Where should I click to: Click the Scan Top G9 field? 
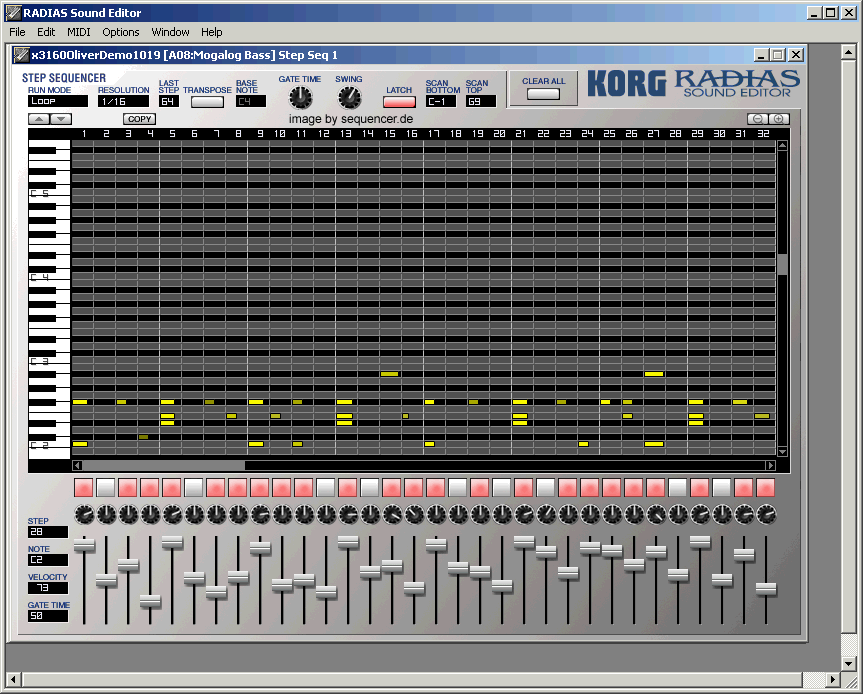[x=481, y=101]
